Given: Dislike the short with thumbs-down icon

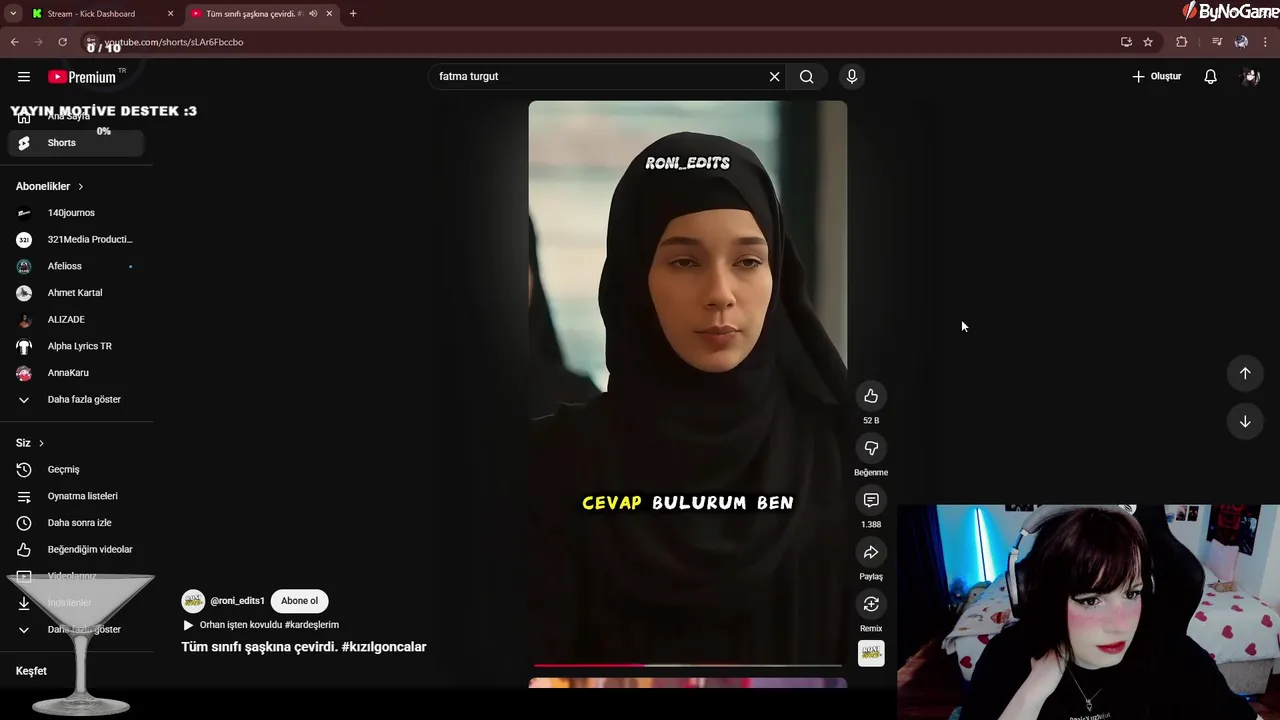Looking at the screenshot, I should pos(871,448).
